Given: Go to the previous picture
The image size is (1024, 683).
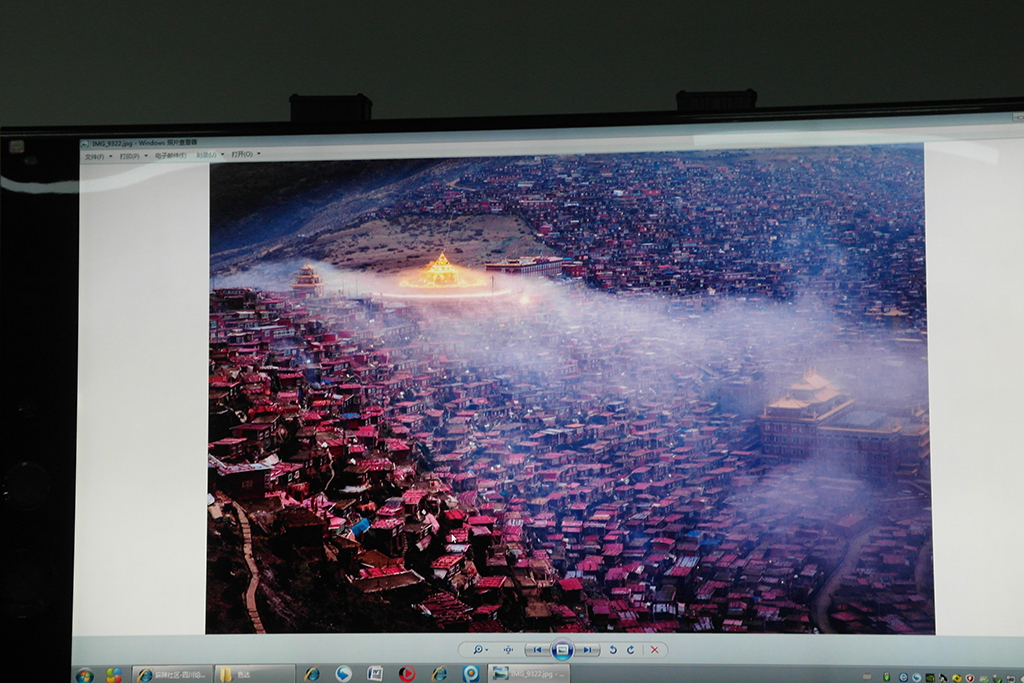Looking at the screenshot, I should tap(537, 650).
